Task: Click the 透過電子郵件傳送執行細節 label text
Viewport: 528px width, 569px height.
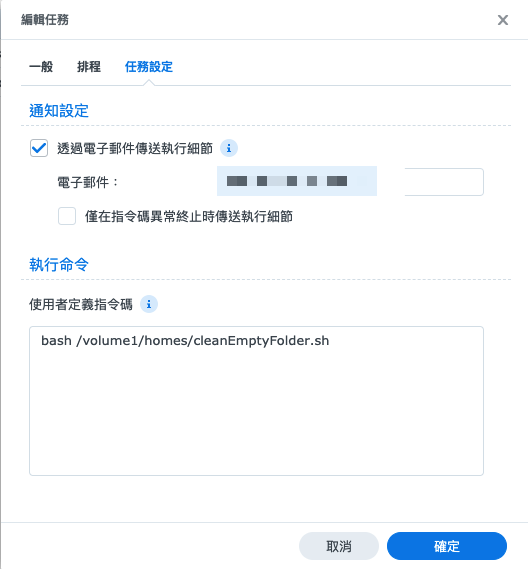Action: point(135,148)
